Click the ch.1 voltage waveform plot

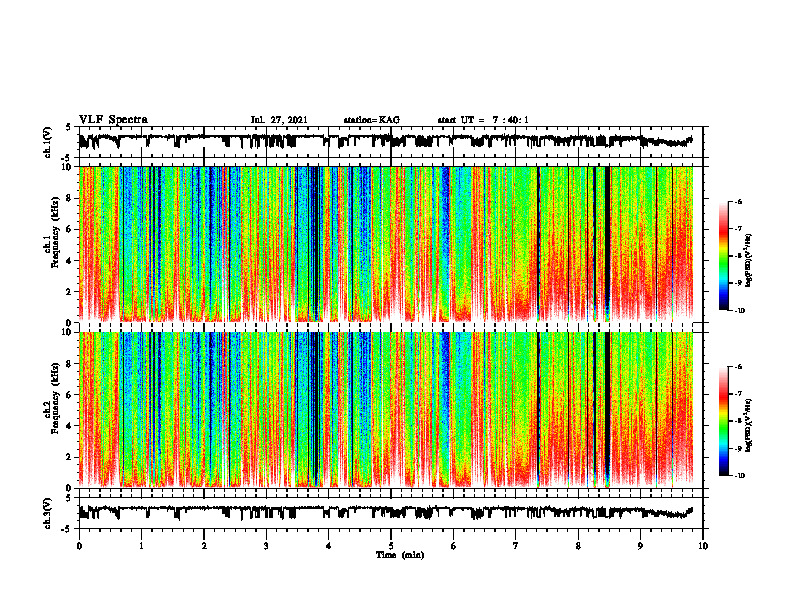[x=390, y=142]
